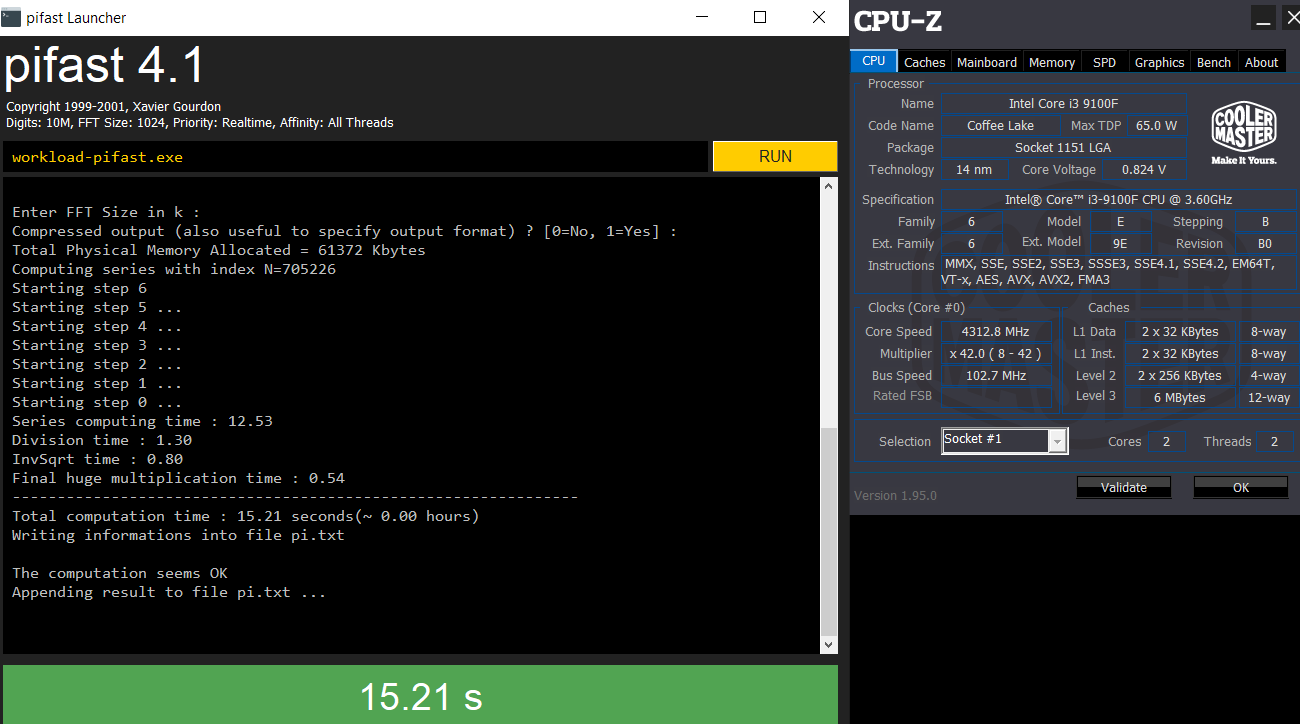Viewport: 1300px width, 724px height.
Task: Click the yellow RUN button
Action: 775,156
